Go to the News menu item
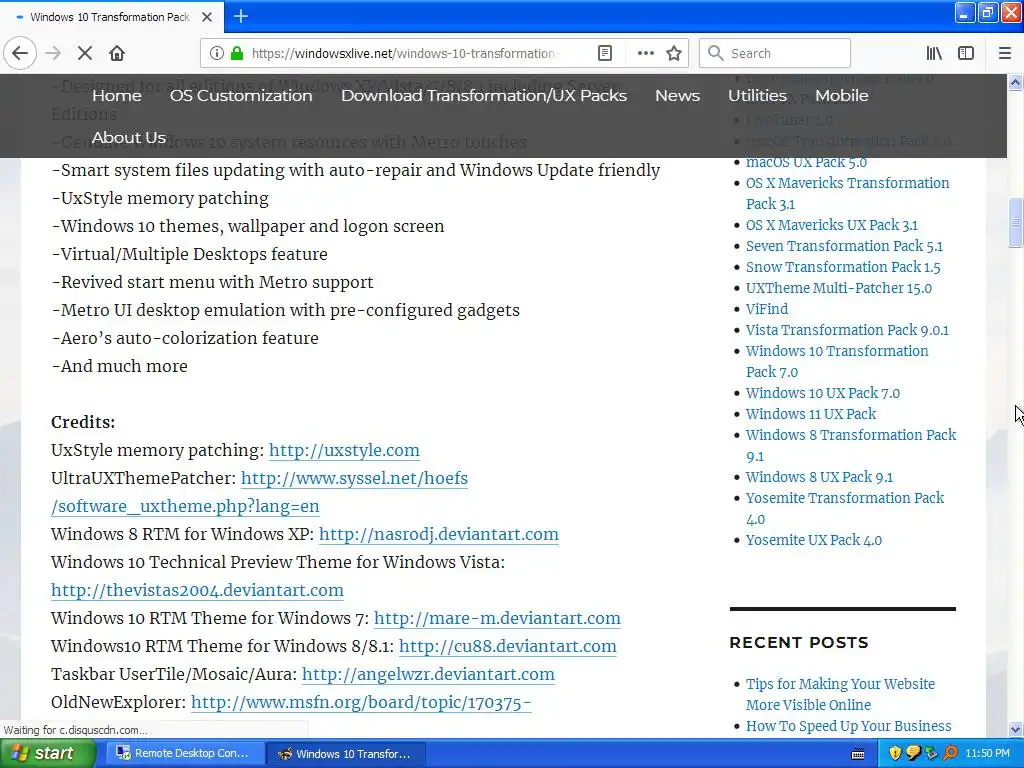Viewport: 1024px width, 768px height. (677, 95)
